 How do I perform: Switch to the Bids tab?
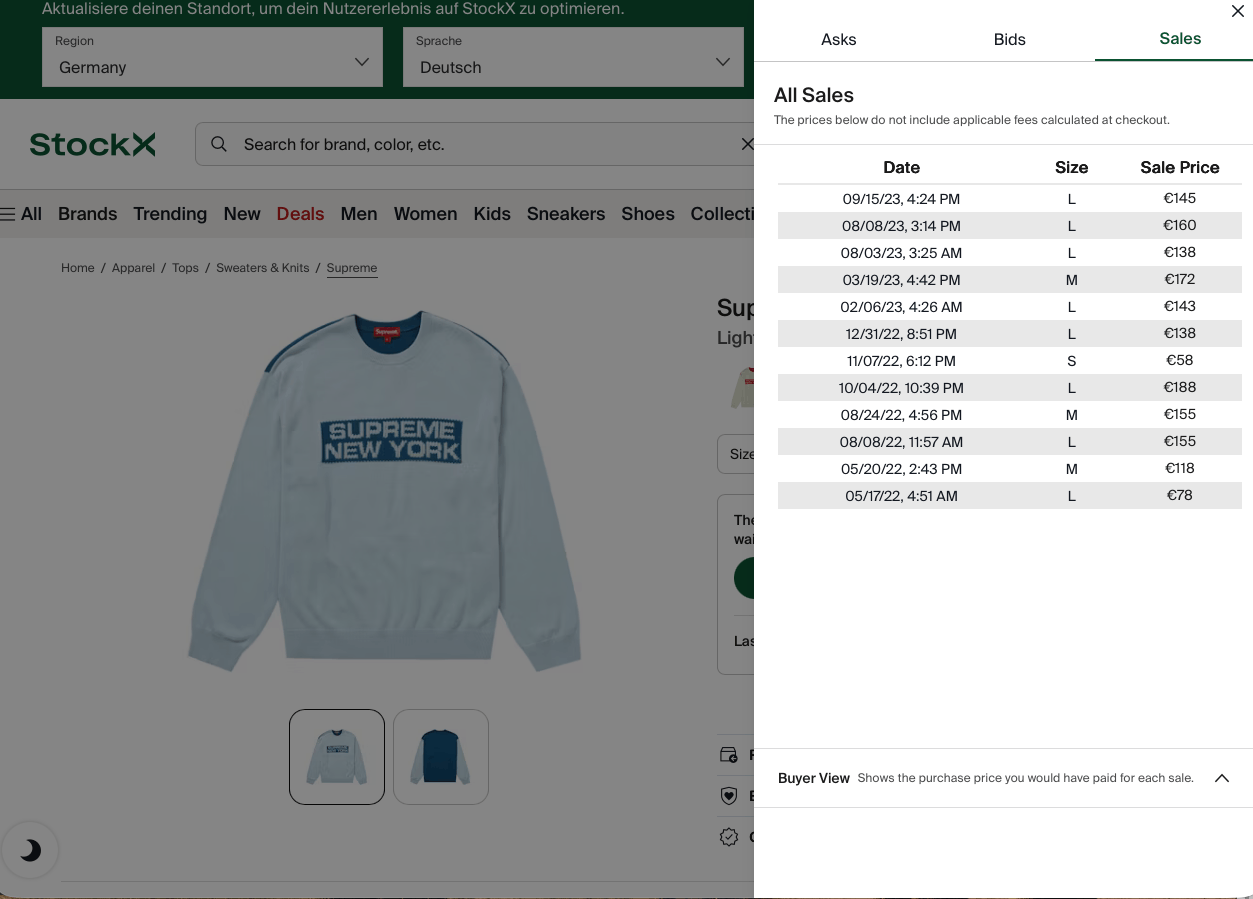(1010, 39)
